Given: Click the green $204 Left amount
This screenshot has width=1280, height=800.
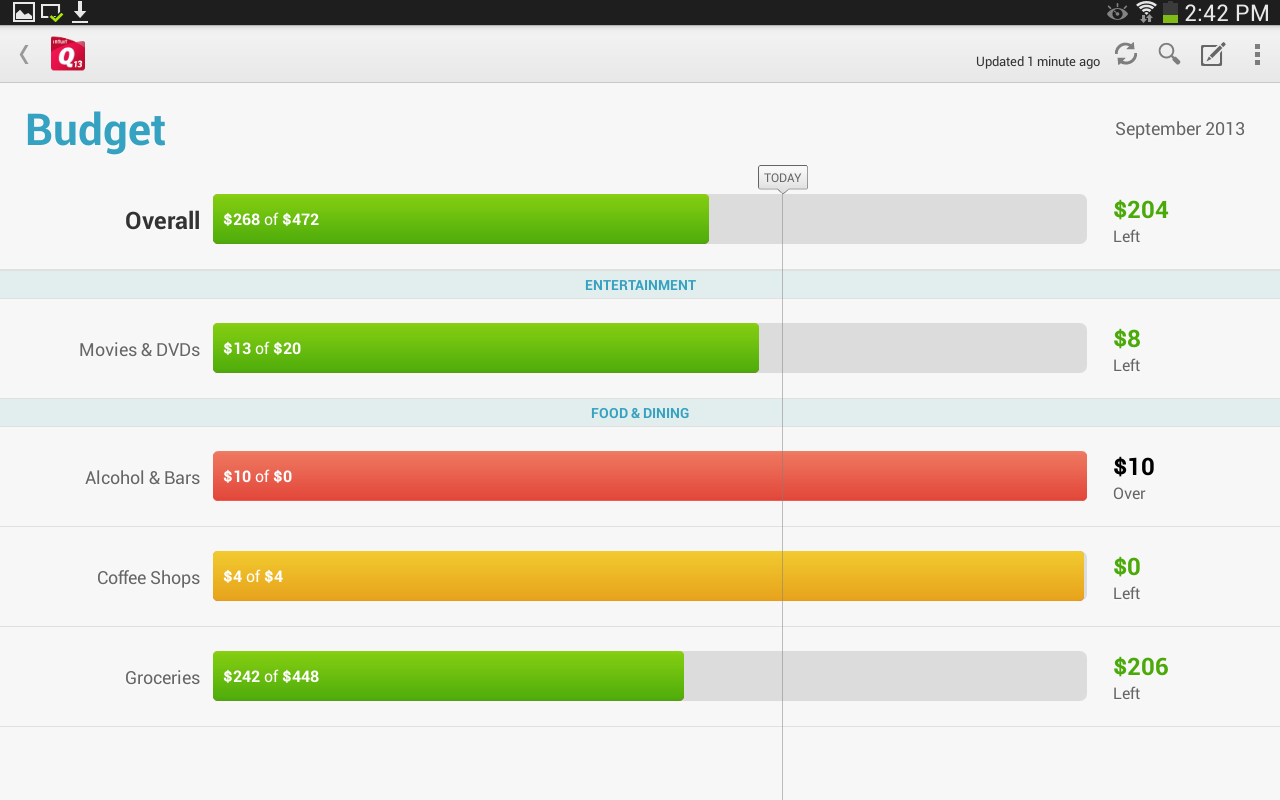Looking at the screenshot, I should pos(1141,210).
